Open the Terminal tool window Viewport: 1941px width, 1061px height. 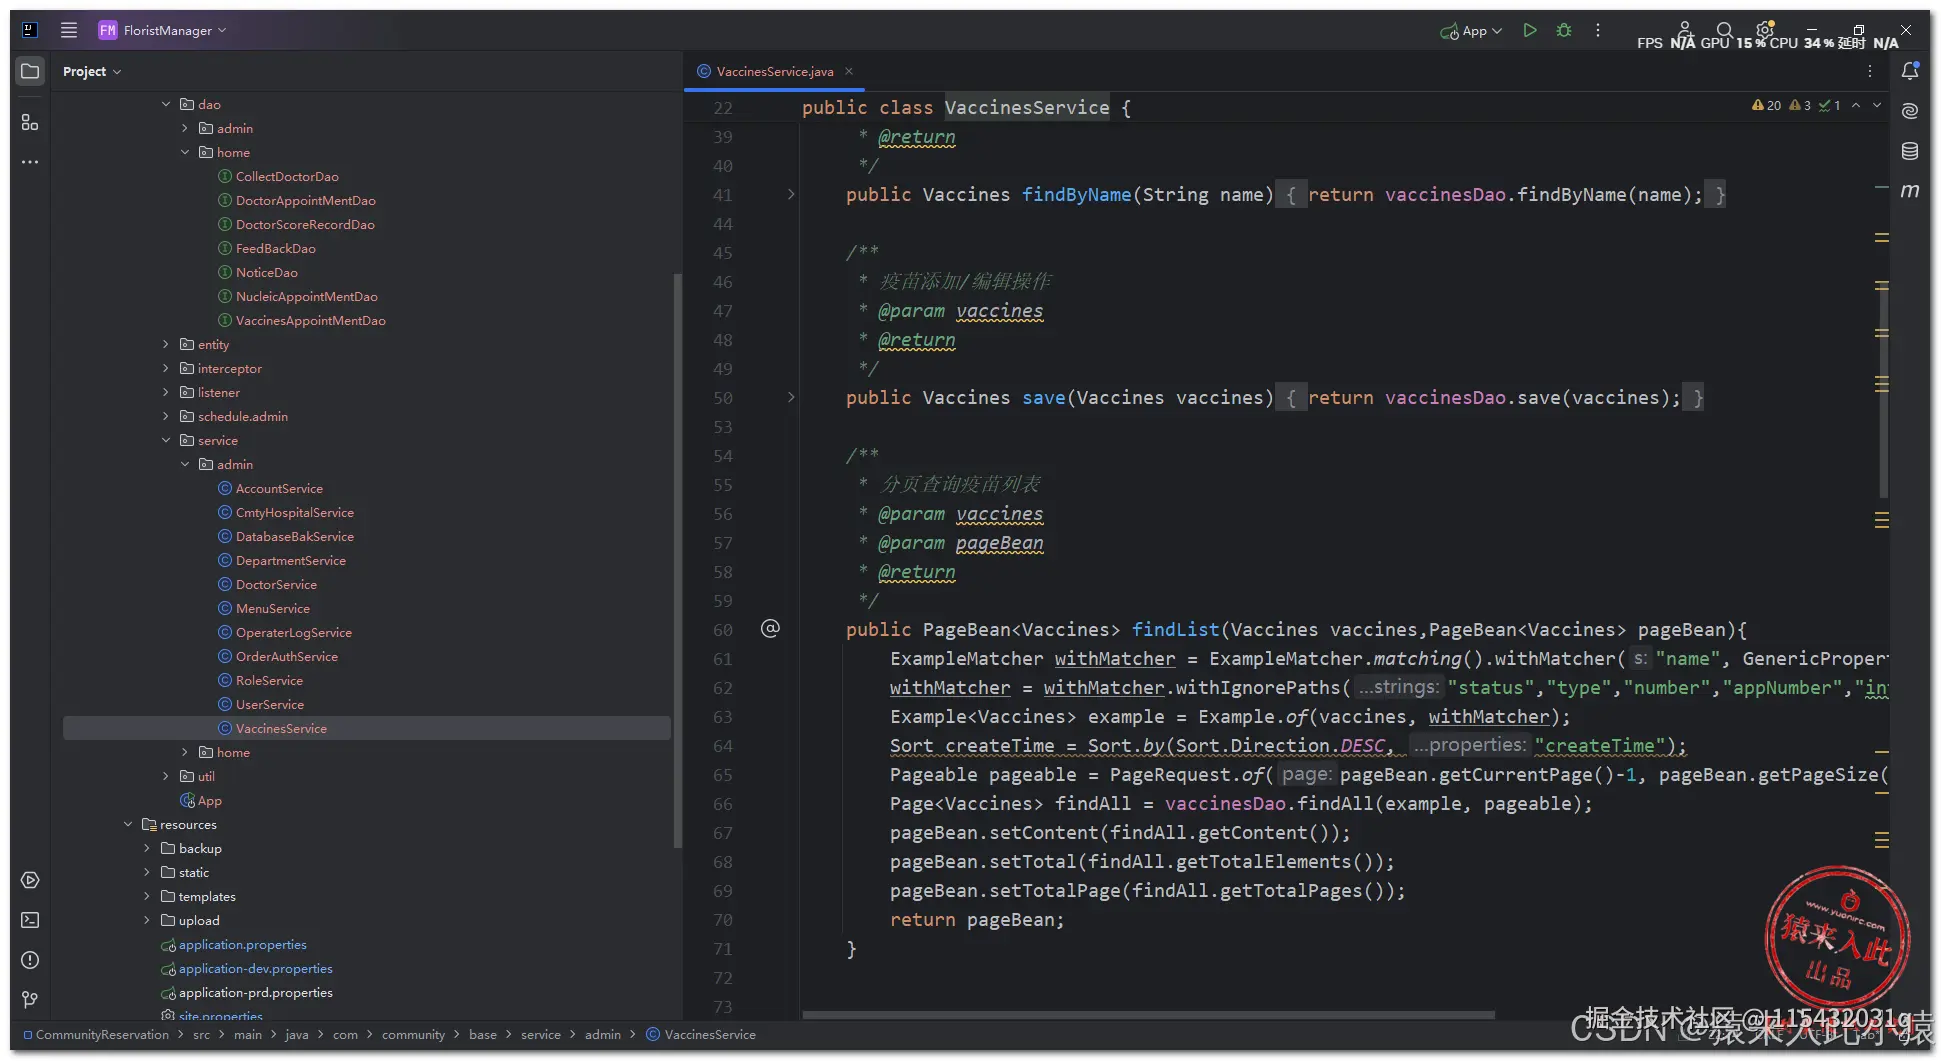[x=30, y=920]
